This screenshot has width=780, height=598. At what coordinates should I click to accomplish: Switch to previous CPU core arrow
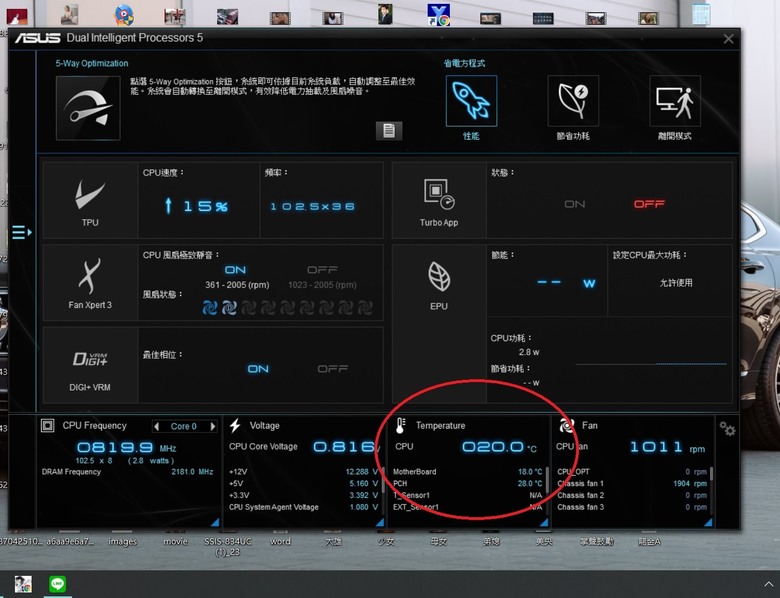(x=157, y=426)
